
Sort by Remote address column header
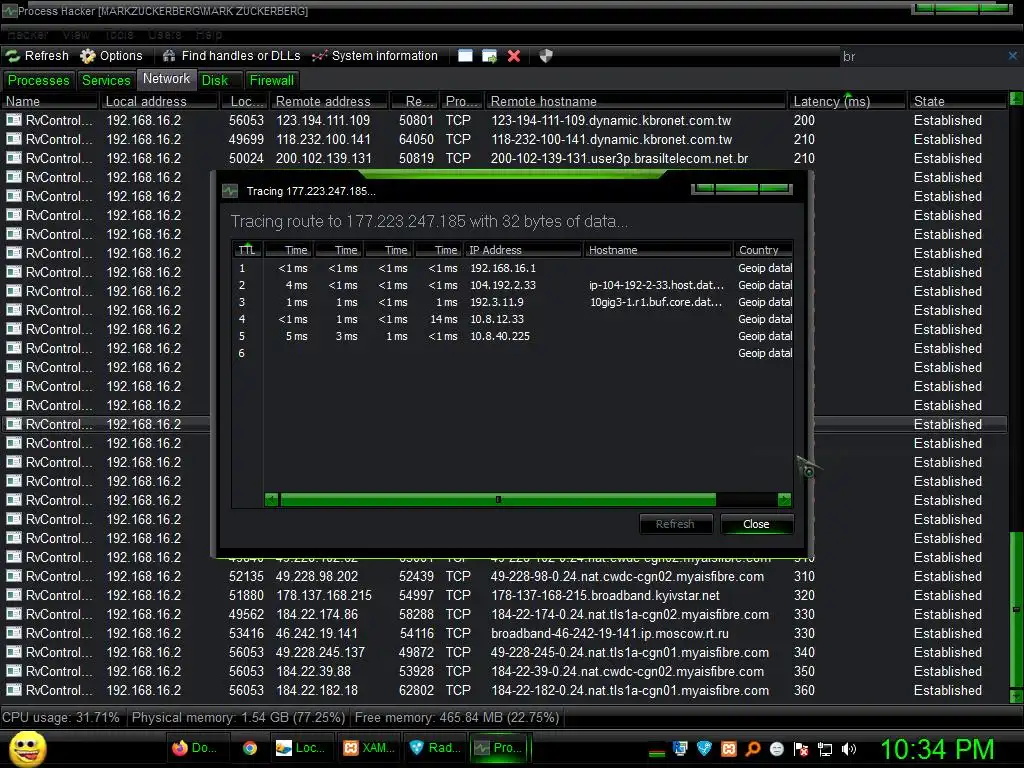tap(330, 101)
